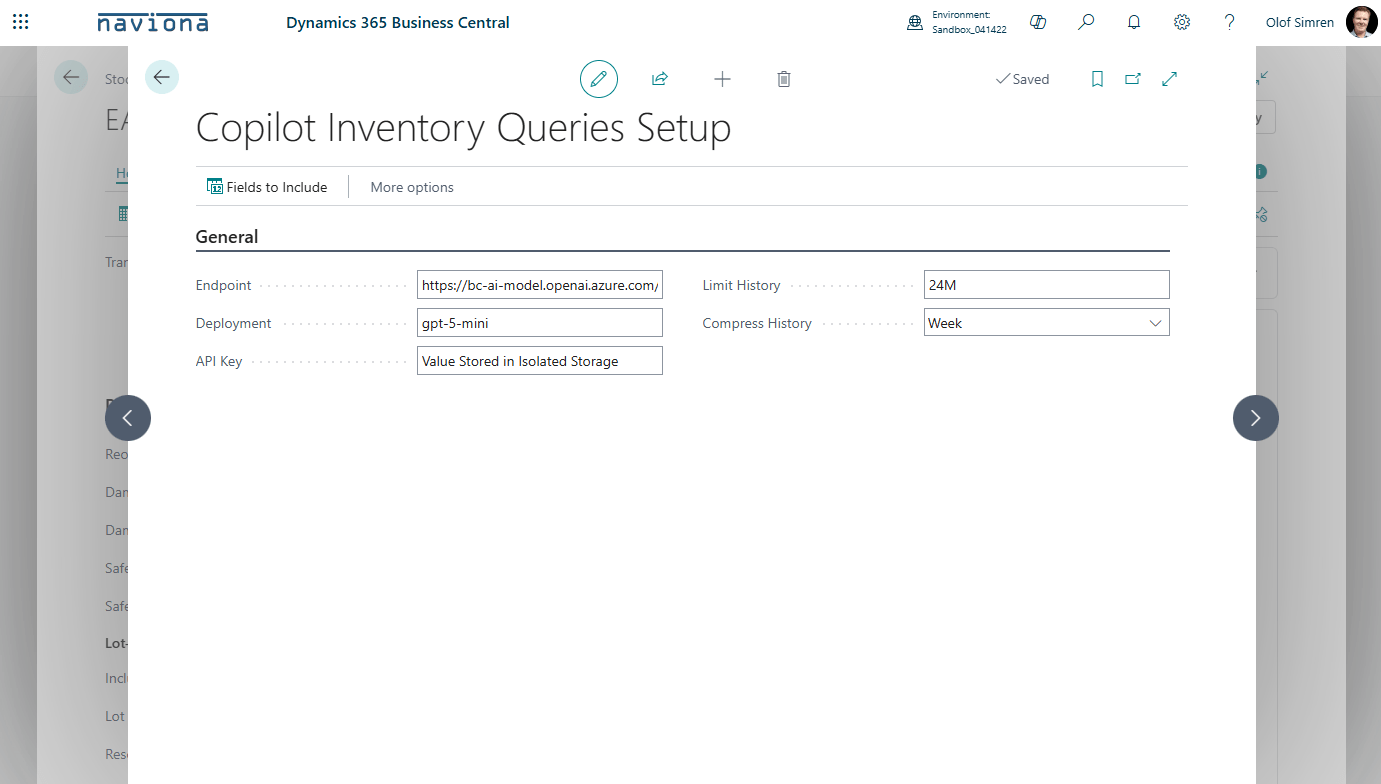Click the Copilot Inventory Queries Setup page title
1381x784 pixels.
[463, 128]
